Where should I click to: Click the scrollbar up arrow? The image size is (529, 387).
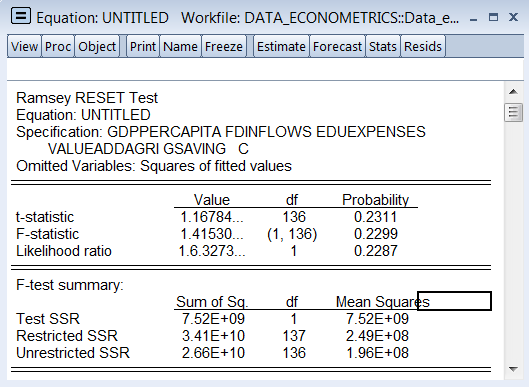pyautogui.click(x=513, y=91)
